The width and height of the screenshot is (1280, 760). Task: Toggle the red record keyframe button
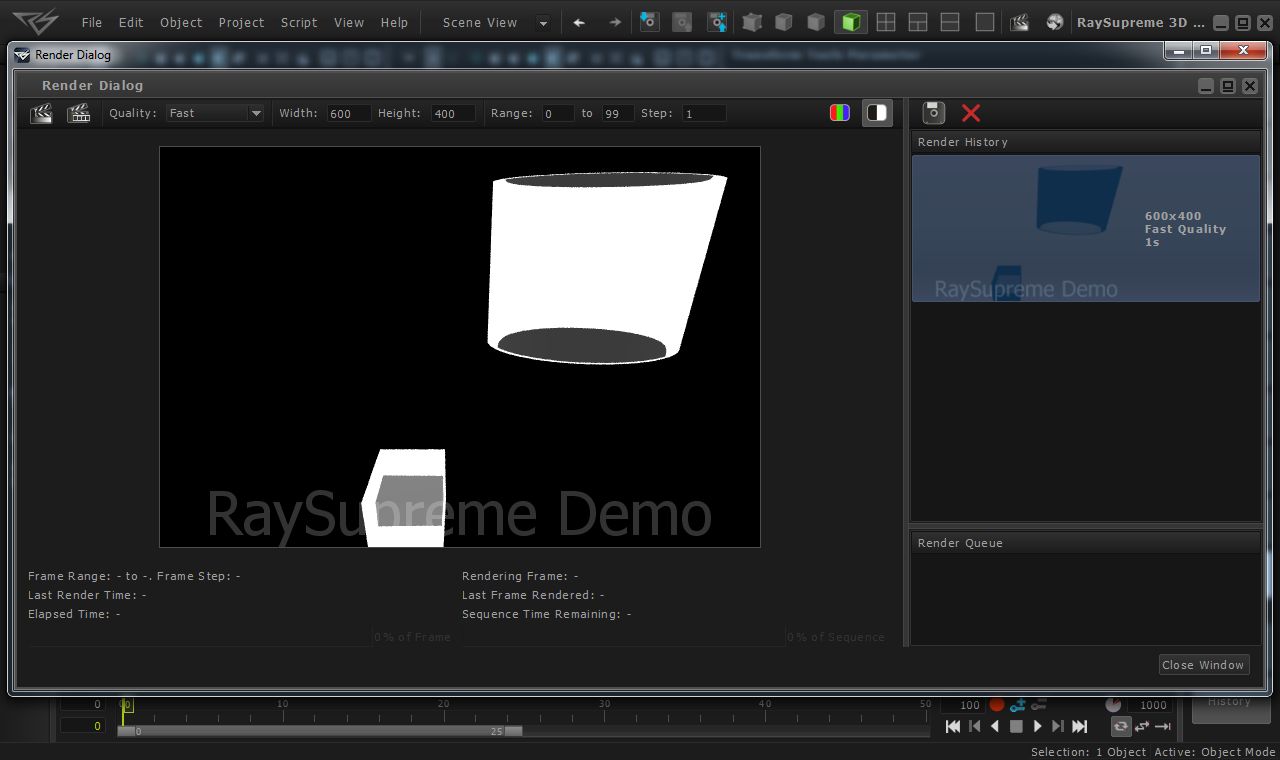tap(997, 705)
